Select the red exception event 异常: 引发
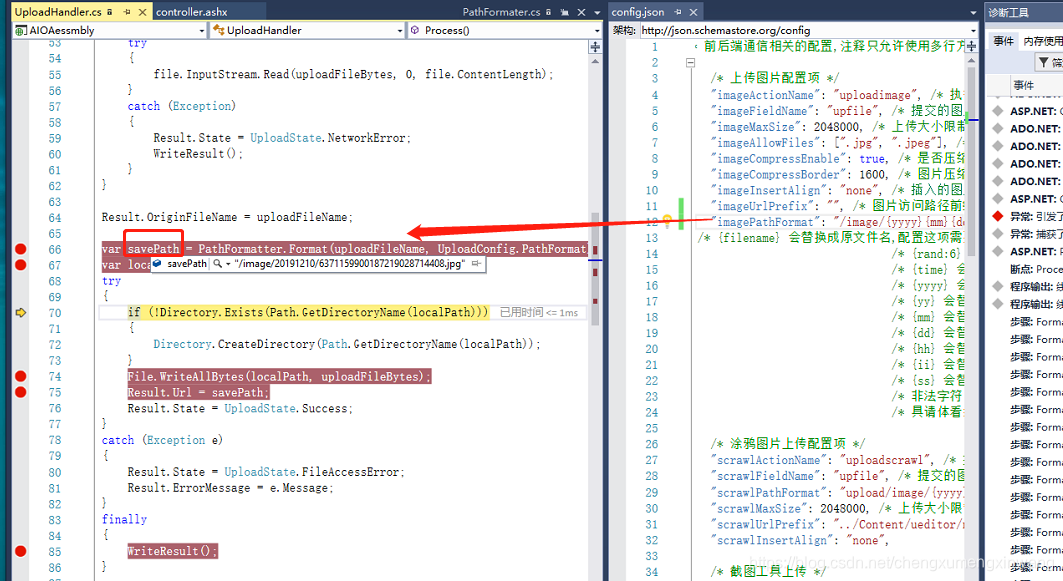This screenshot has width=1063, height=581. click(1028, 216)
